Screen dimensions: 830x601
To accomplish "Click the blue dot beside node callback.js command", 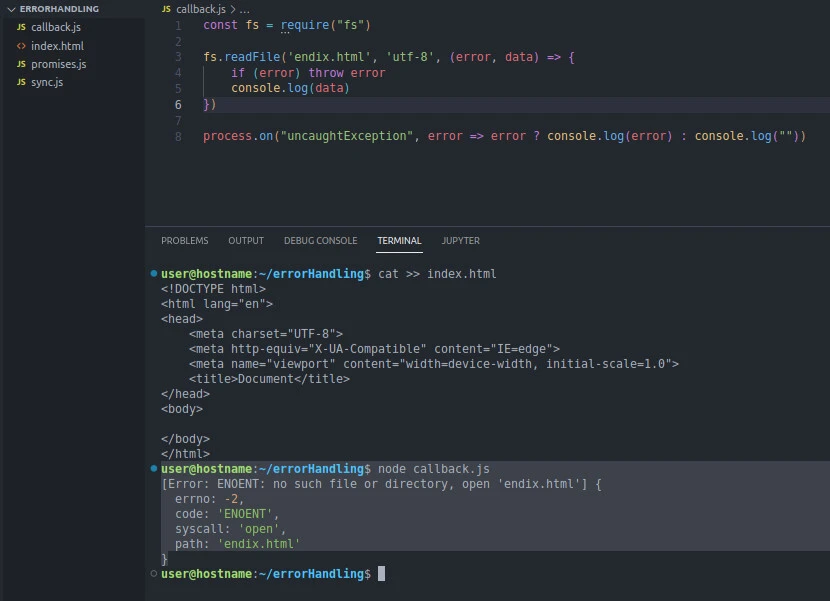I will click(x=153, y=468).
